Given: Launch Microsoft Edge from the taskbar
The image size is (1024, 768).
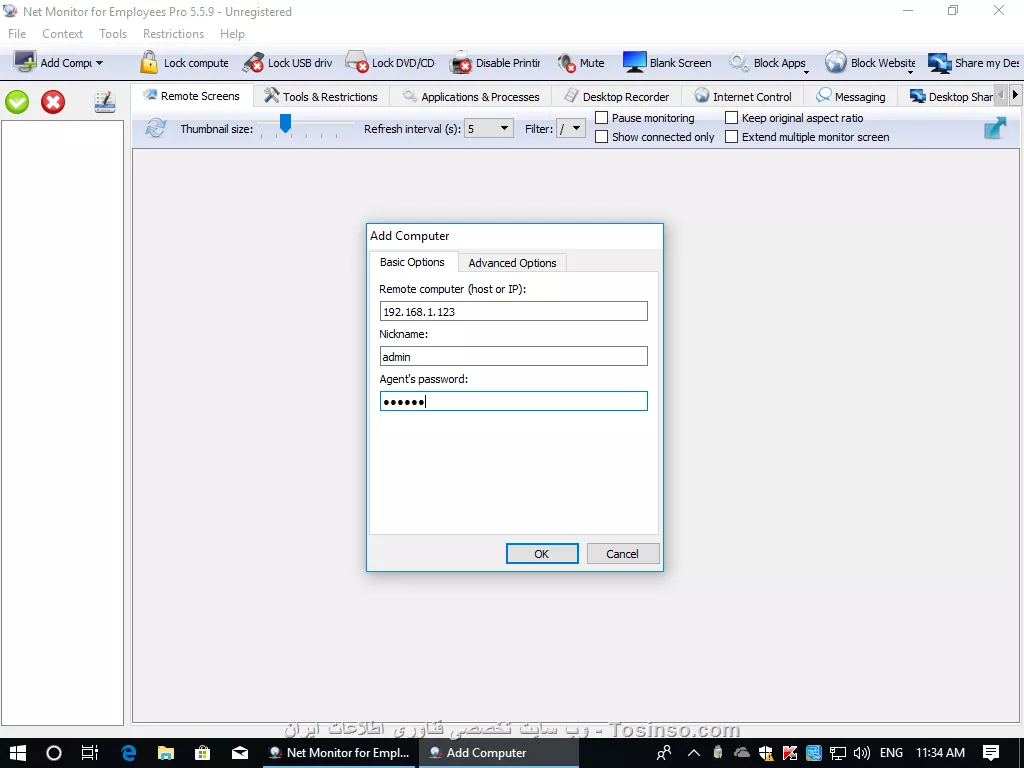Looking at the screenshot, I should (x=129, y=753).
